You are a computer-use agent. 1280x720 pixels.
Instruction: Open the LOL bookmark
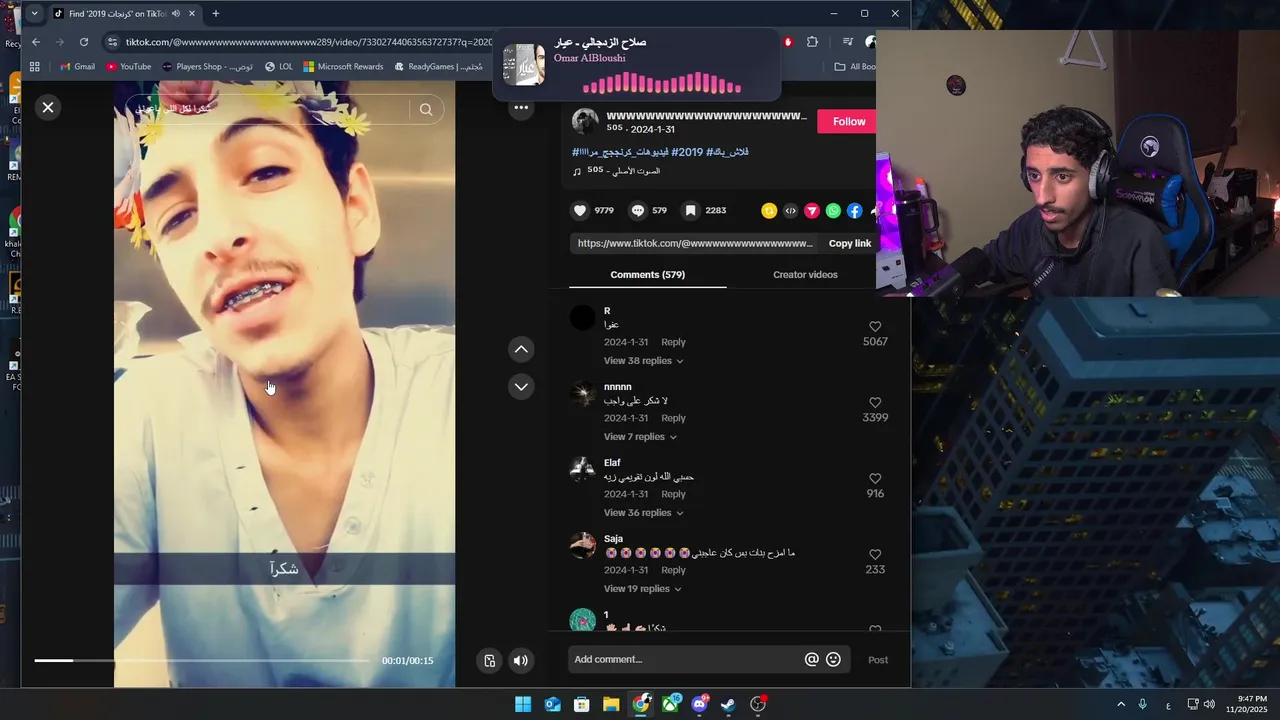tap(279, 67)
